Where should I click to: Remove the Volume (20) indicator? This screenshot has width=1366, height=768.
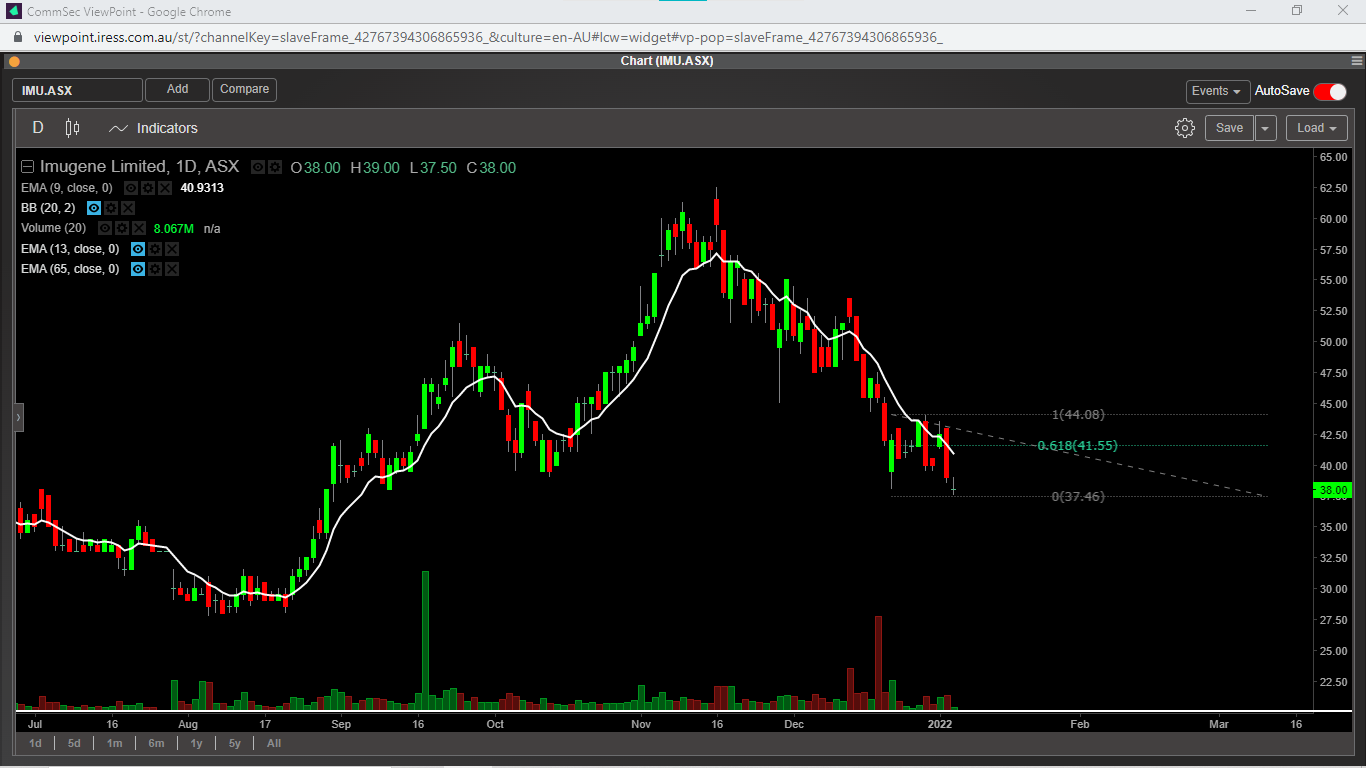139,228
